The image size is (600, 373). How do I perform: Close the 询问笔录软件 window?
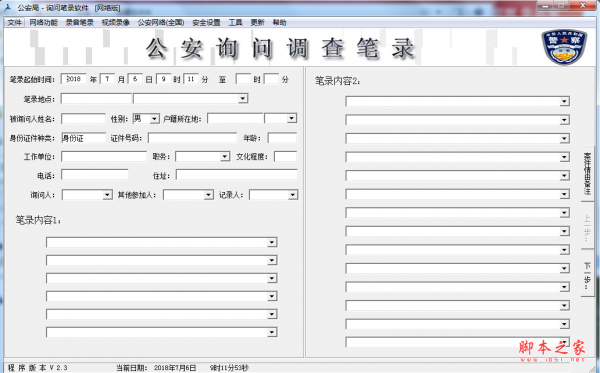[x=582, y=6]
